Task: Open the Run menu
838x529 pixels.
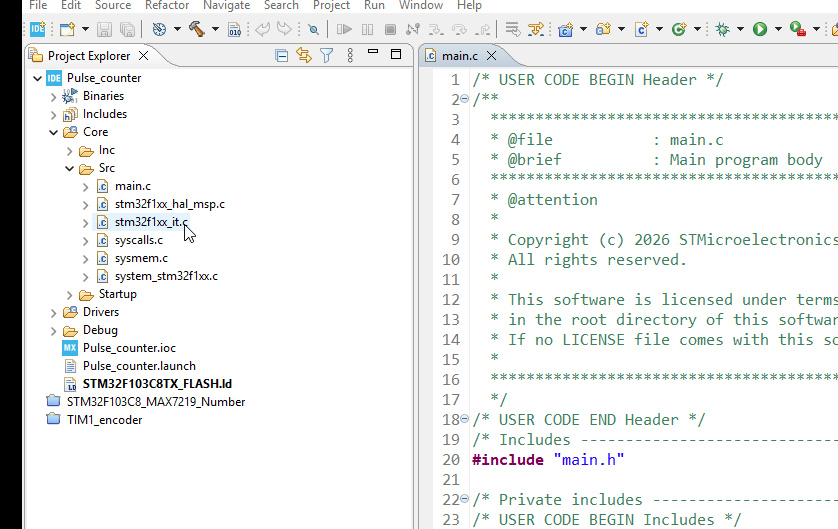Action: click(374, 5)
